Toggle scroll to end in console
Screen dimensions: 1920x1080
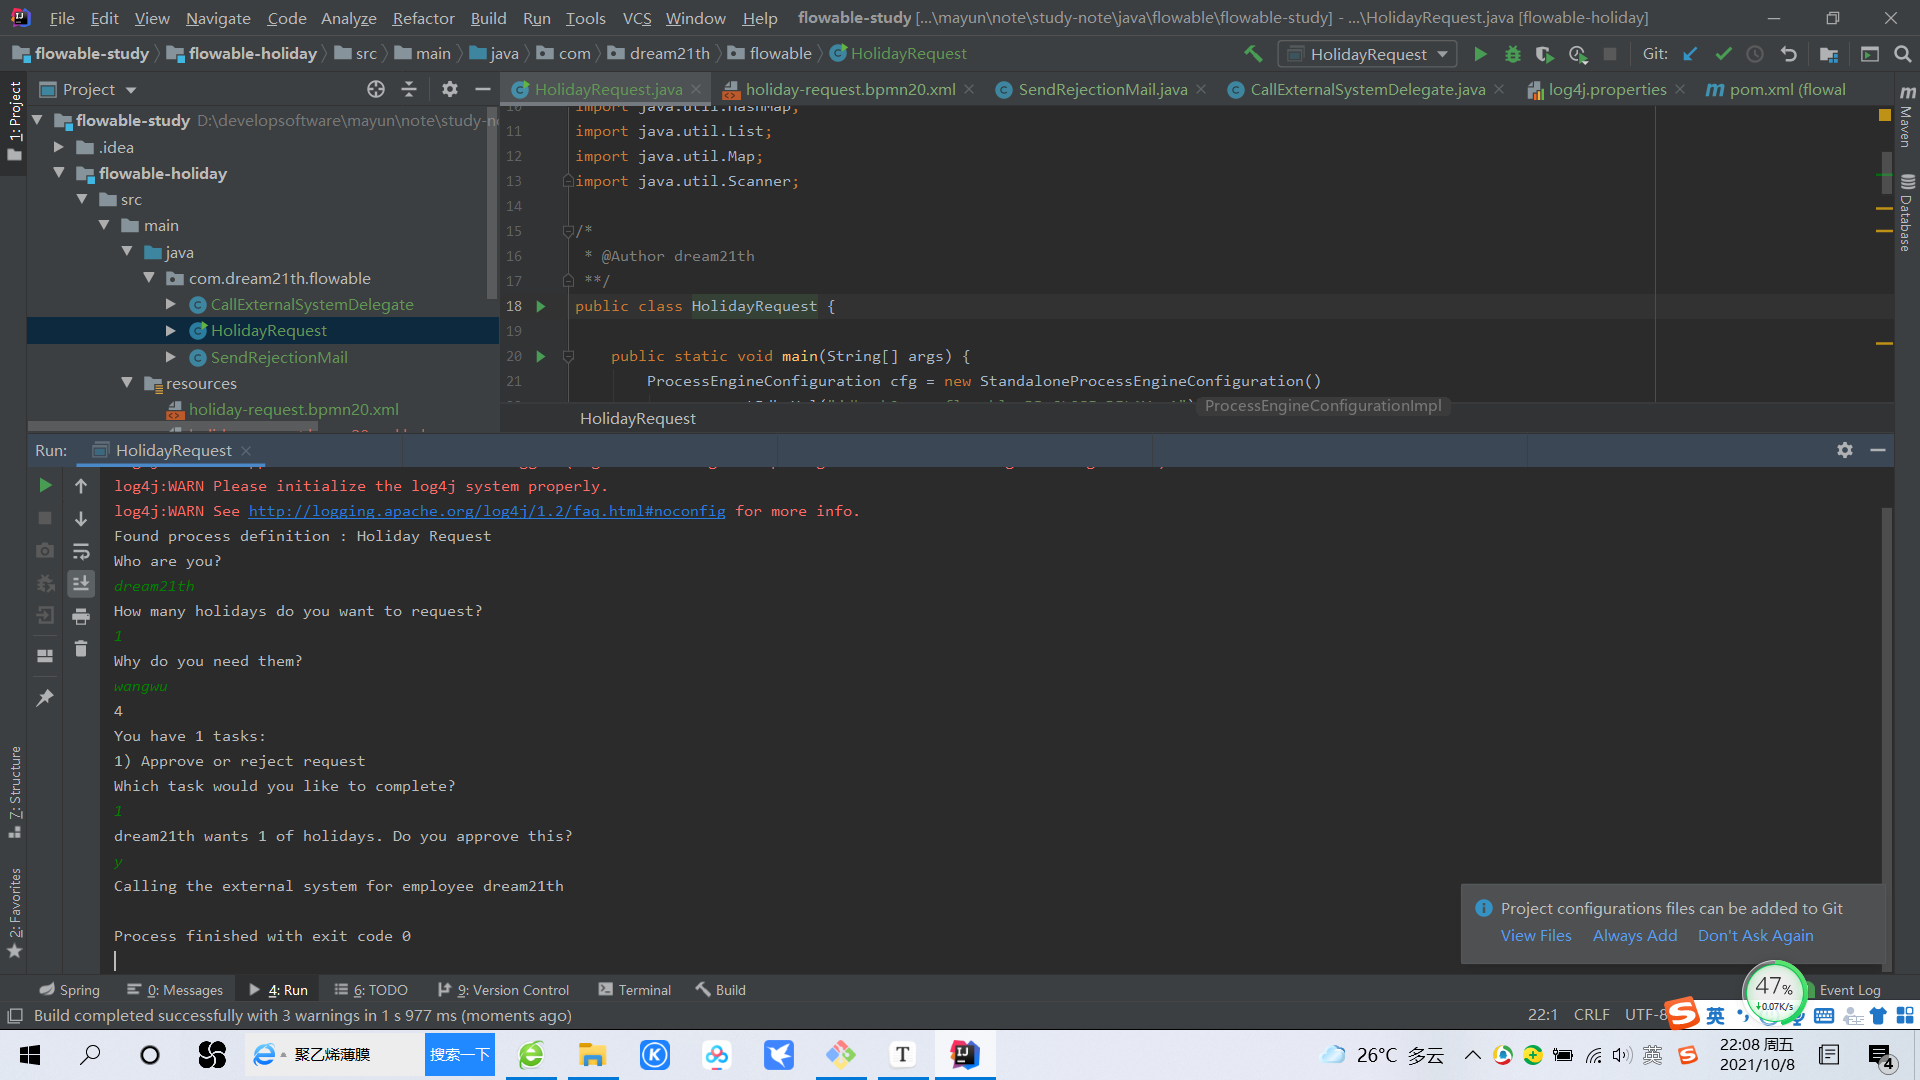(x=81, y=583)
